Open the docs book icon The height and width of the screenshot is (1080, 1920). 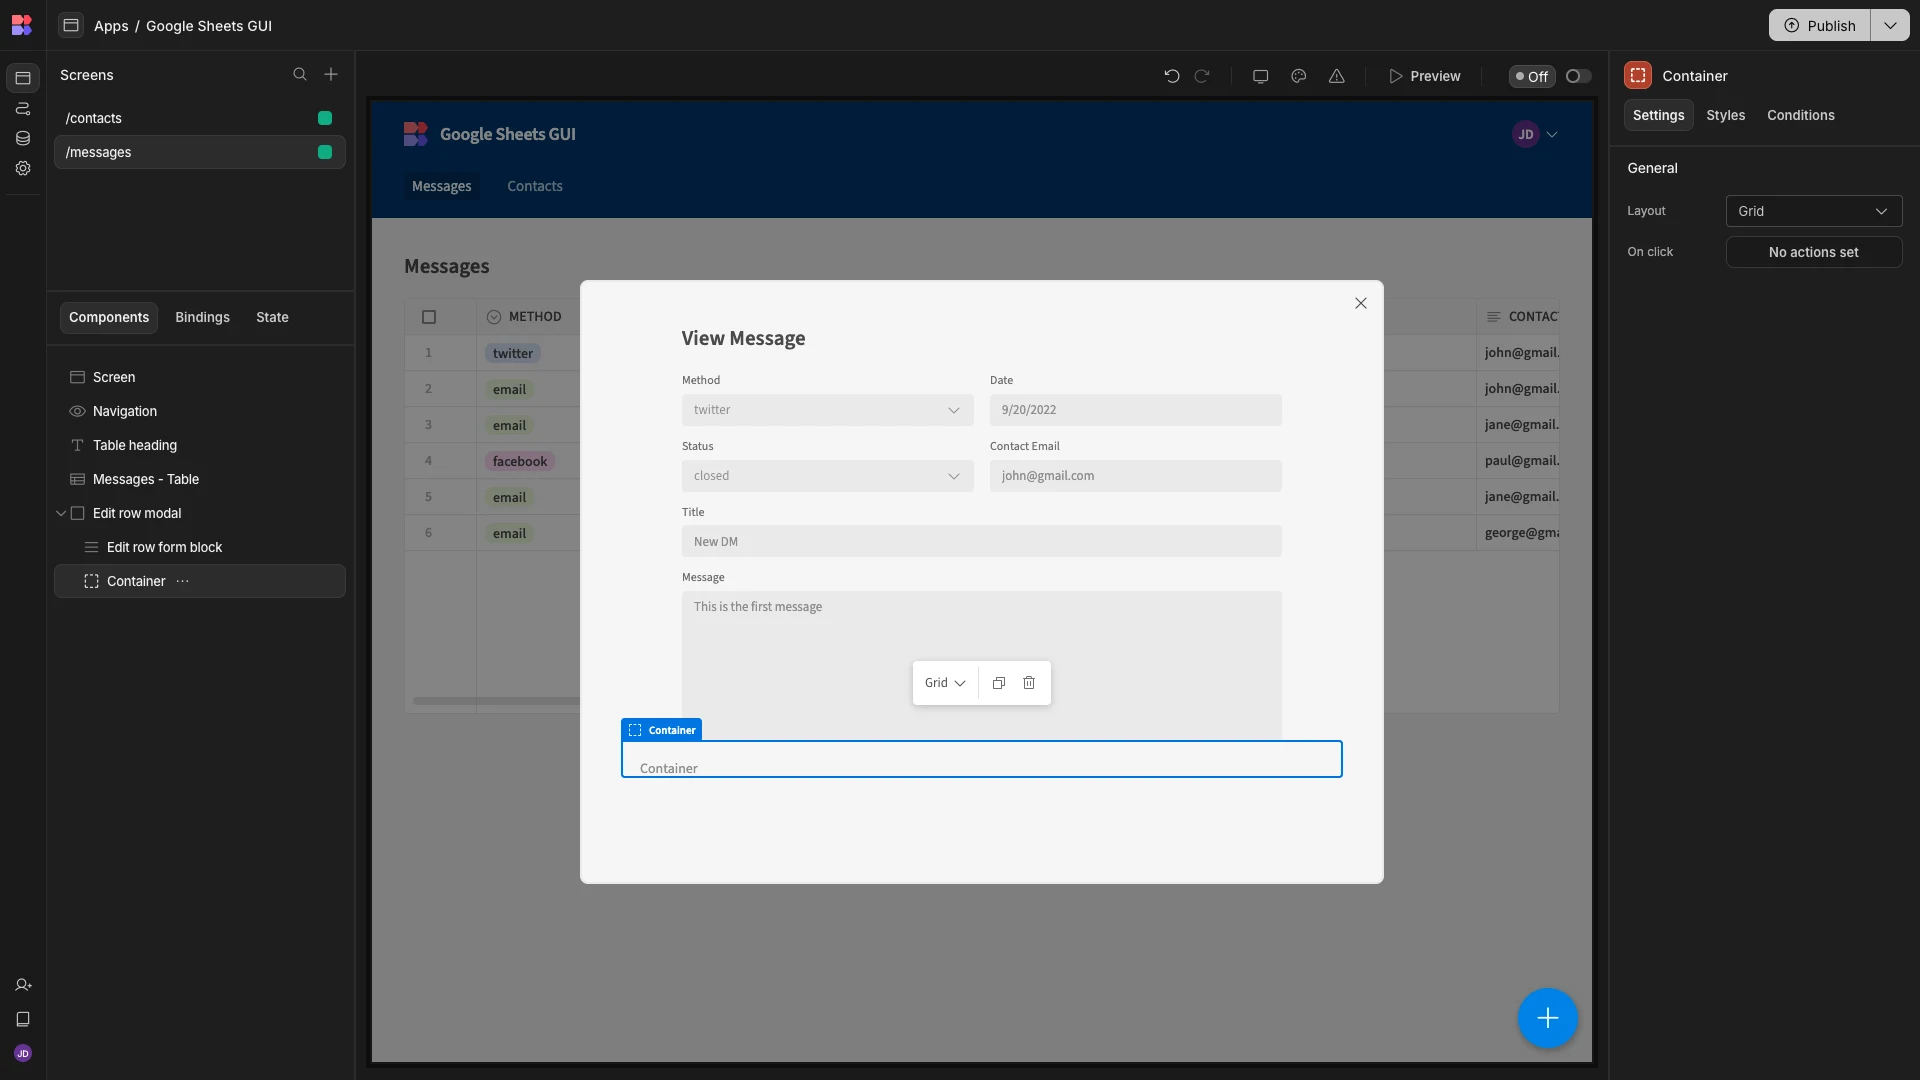[x=23, y=1019]
